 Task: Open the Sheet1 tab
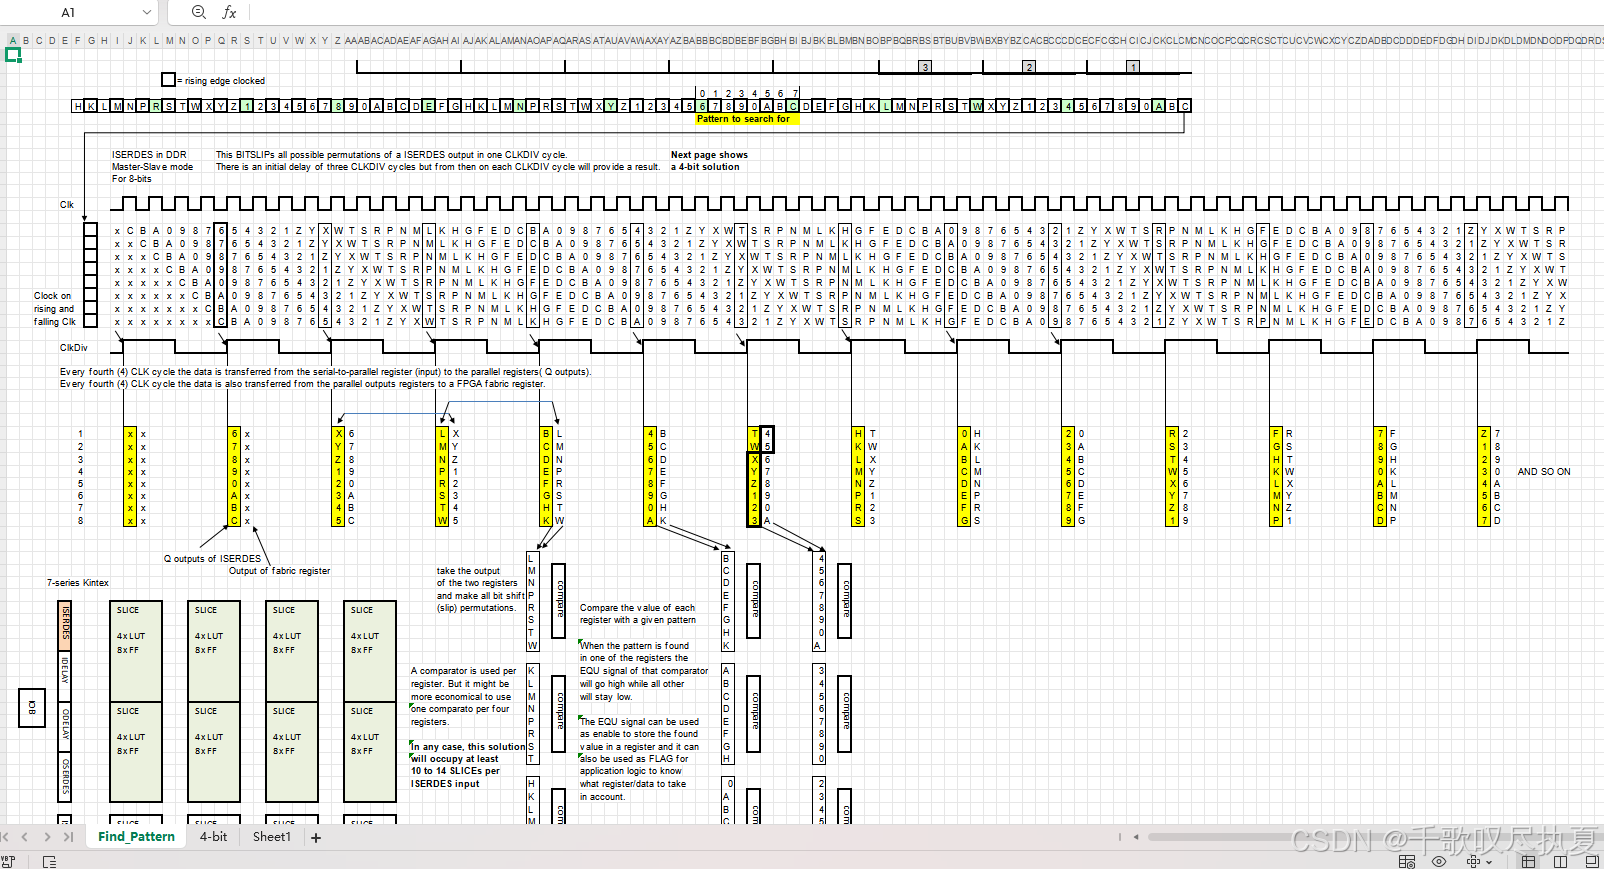coord(271,837)
